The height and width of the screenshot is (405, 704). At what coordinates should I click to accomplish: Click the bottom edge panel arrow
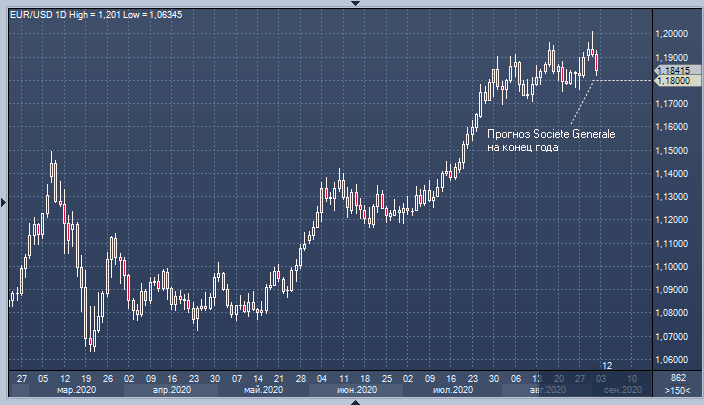point(351,401)
